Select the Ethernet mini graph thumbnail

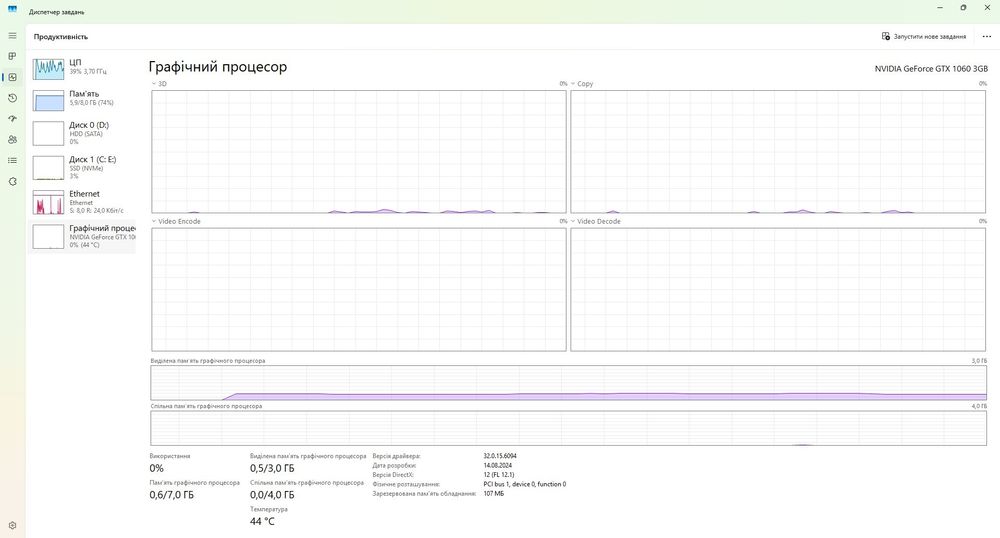click(x=48, y=202)
